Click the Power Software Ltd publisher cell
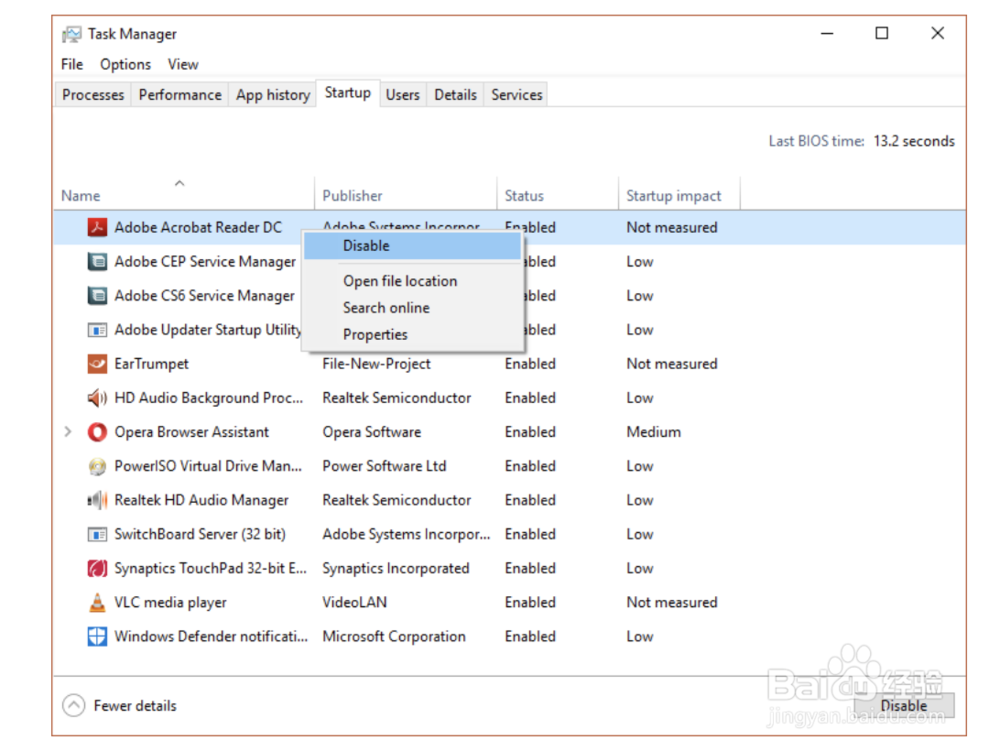1000x751 pixels. (384, 466)
